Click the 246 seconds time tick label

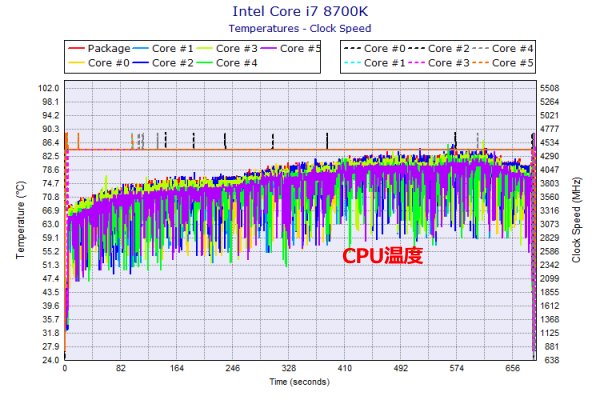(x=233, y=368)
